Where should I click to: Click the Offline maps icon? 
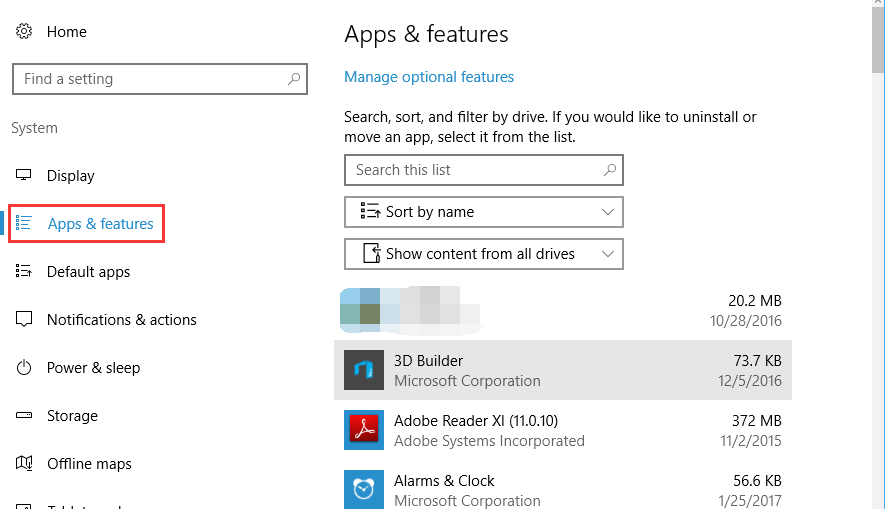(24, 463)
